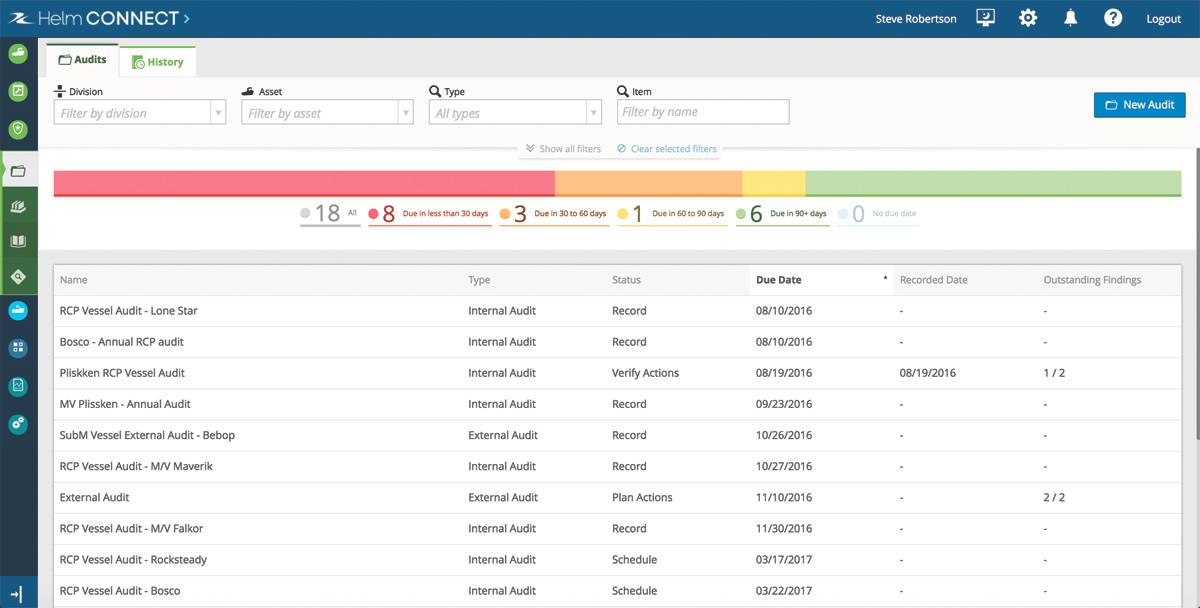Open the Asset filter dropdown
Image resolution: width=1200 pixels, height=608 pixels.
327,113
